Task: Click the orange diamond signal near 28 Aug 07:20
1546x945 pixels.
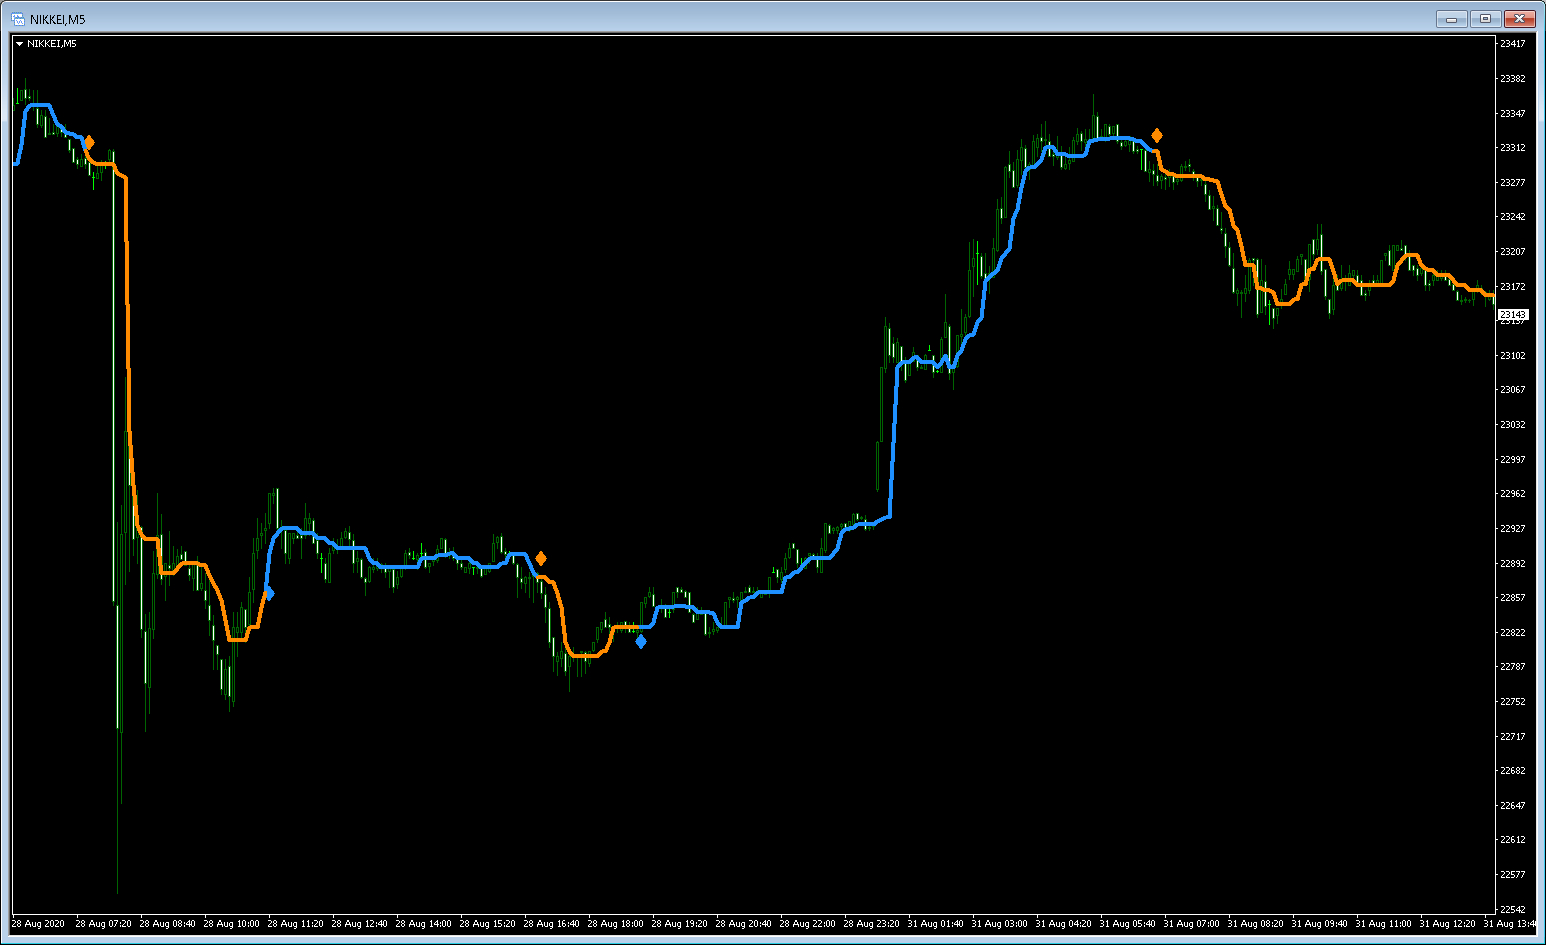Action: click(89, 142)
